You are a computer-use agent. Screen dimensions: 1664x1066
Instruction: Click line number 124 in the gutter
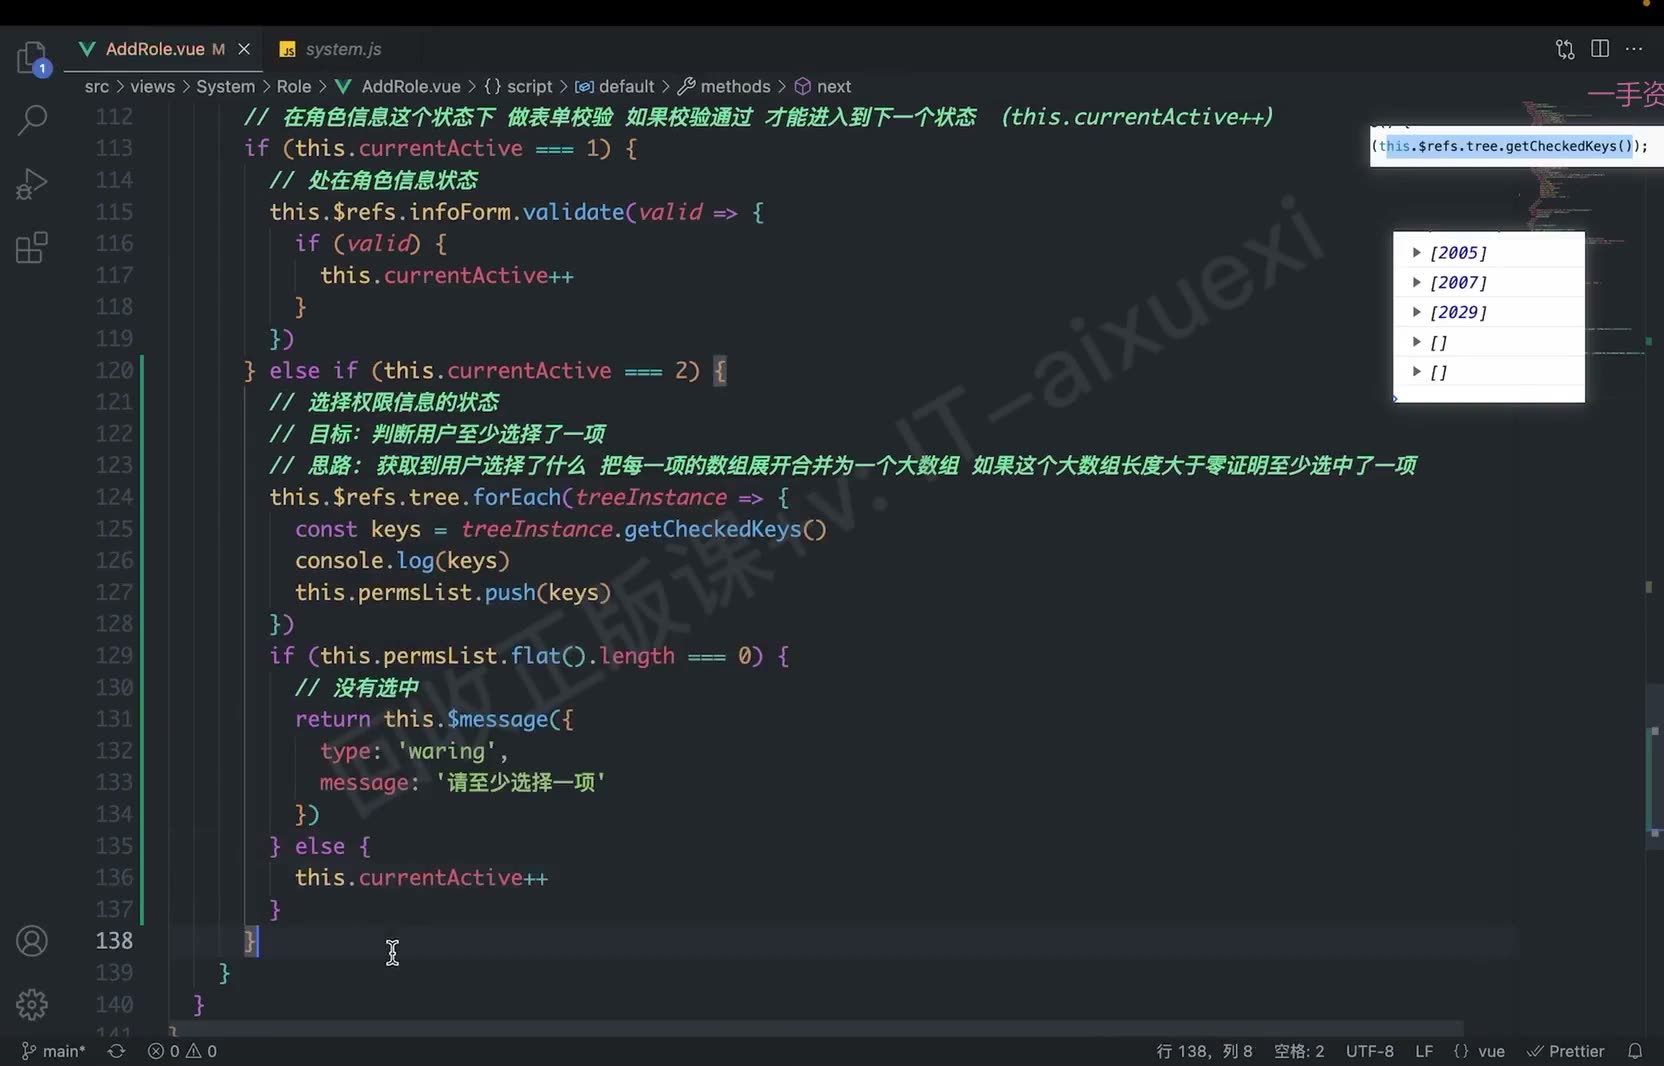click(114, 497)
